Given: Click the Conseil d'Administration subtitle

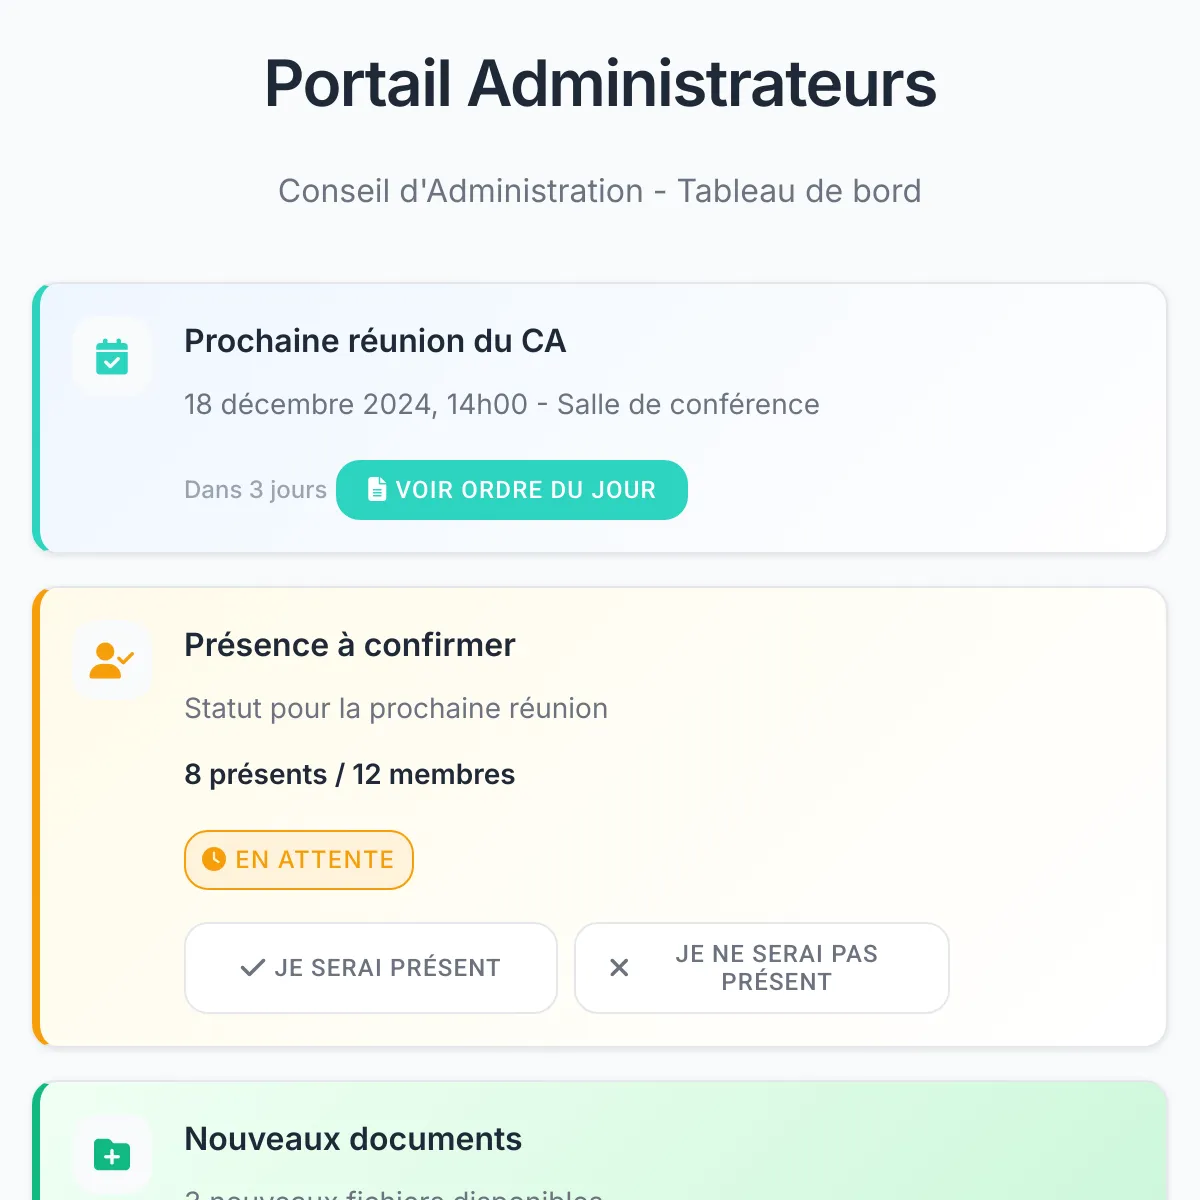Looking at the screenshot, I should 600,191.
